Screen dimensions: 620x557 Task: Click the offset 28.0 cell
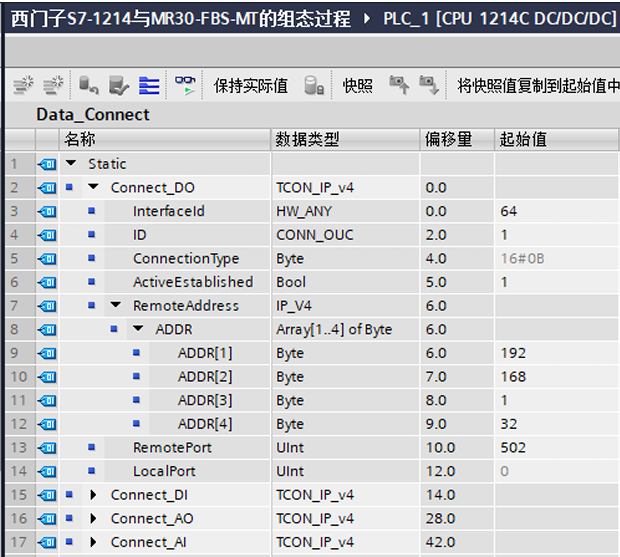tap(457, 518)
